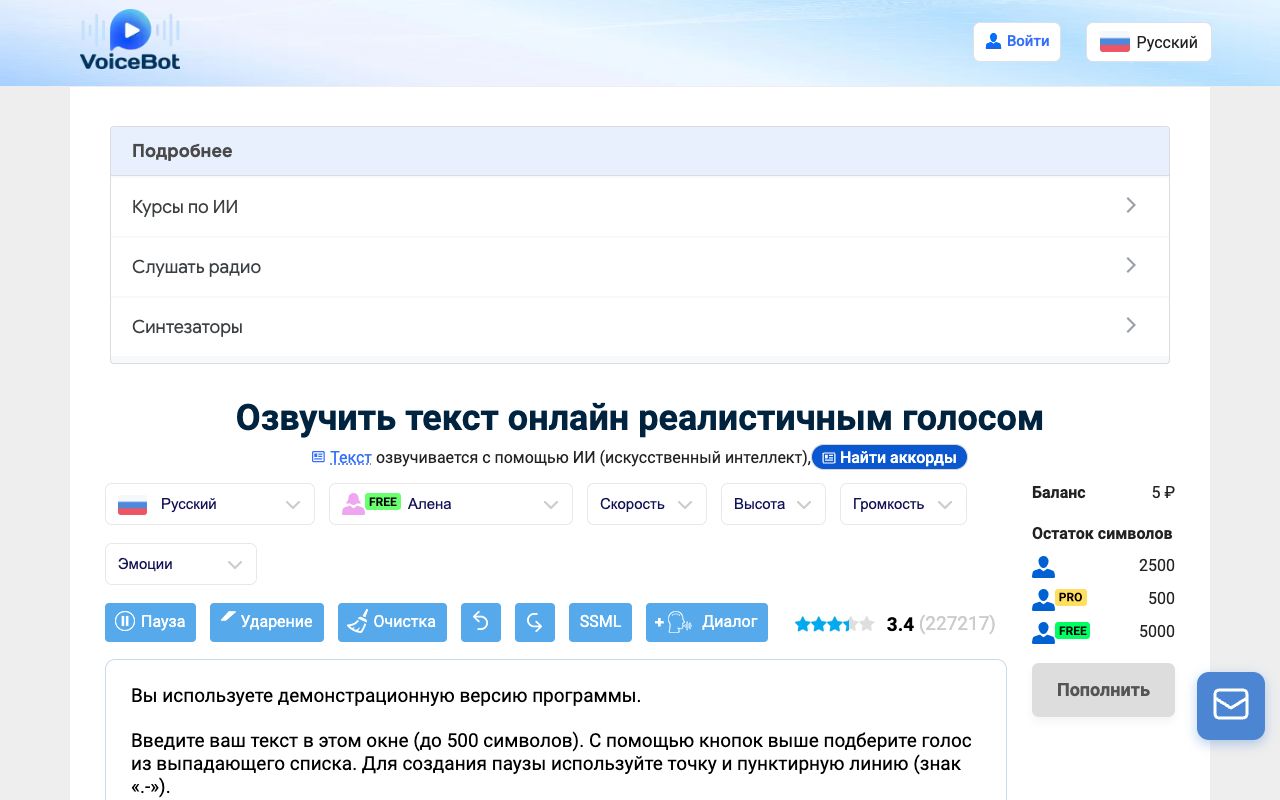
Task: Click the (227217) votes count
Action: click(x=957, y=624)
